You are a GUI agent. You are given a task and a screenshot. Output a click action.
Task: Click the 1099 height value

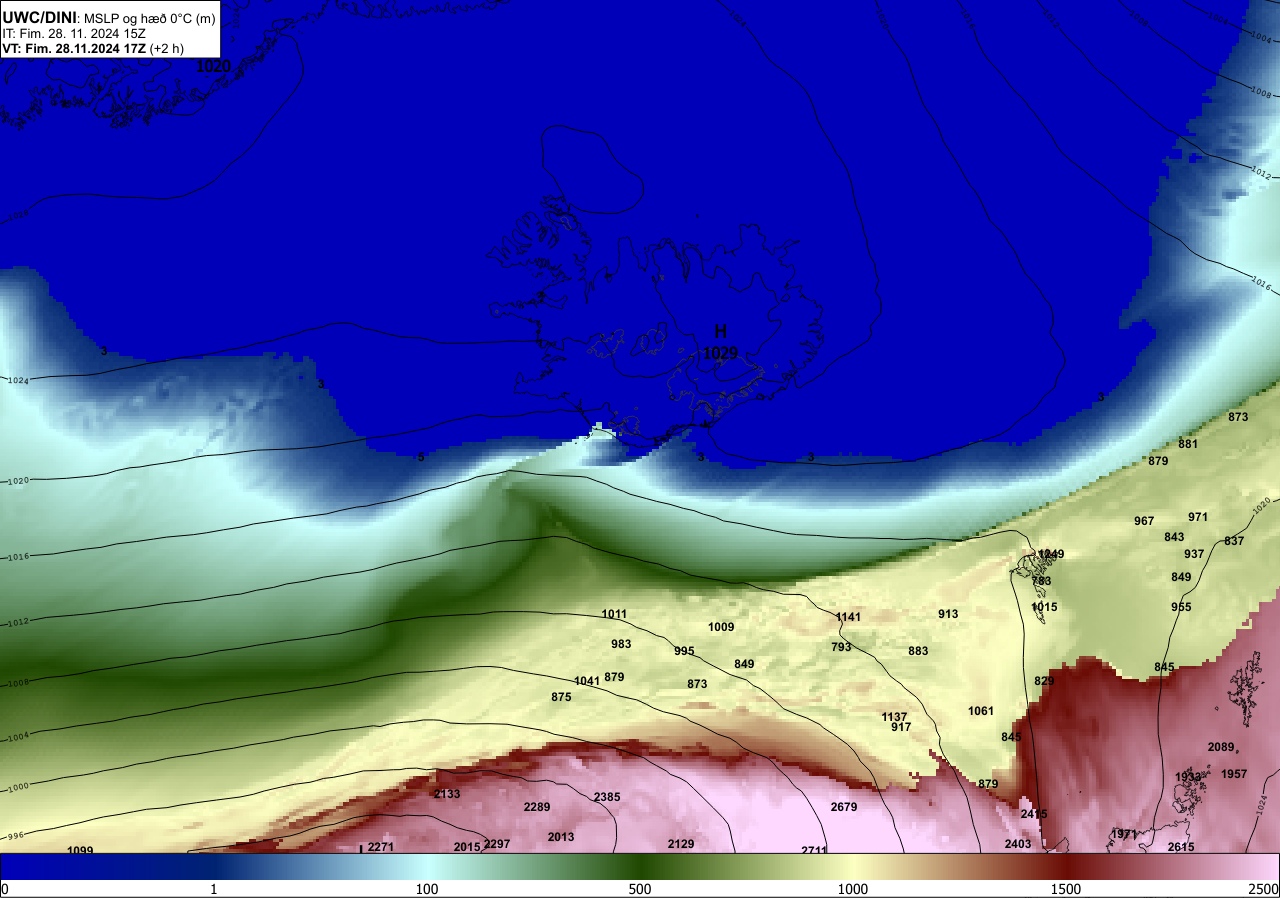click(x=80, y=850)
